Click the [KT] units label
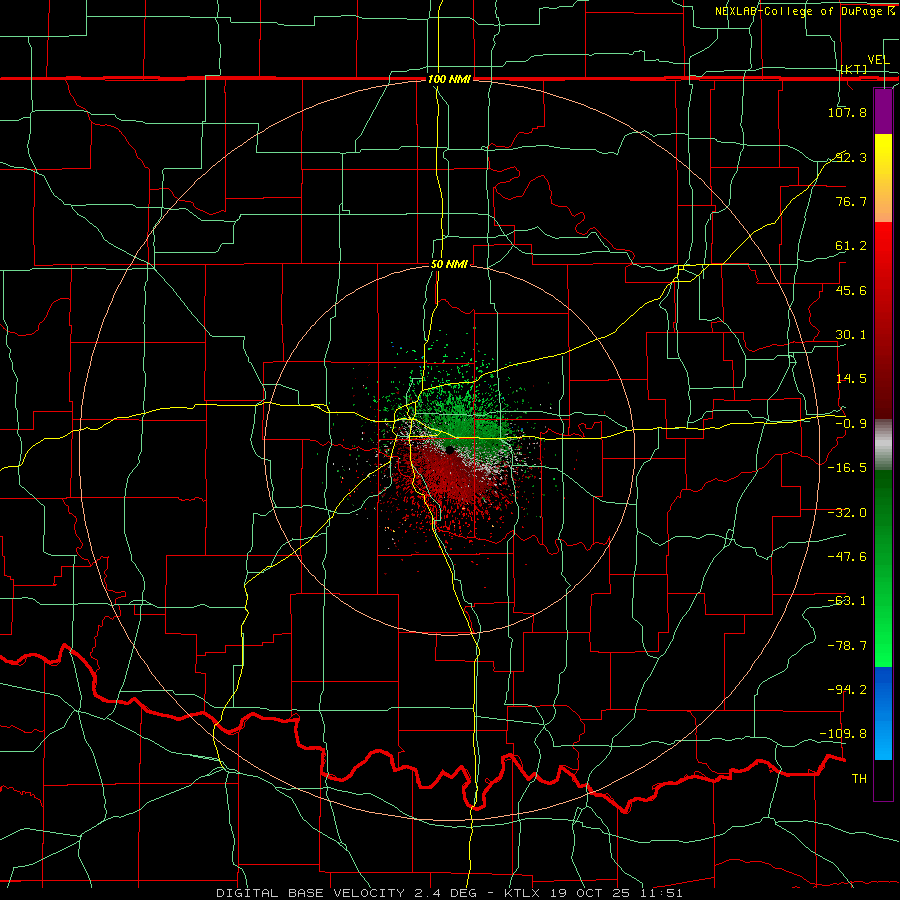Image resolution: width=900 pixels, height=900 pixels. 854,70
